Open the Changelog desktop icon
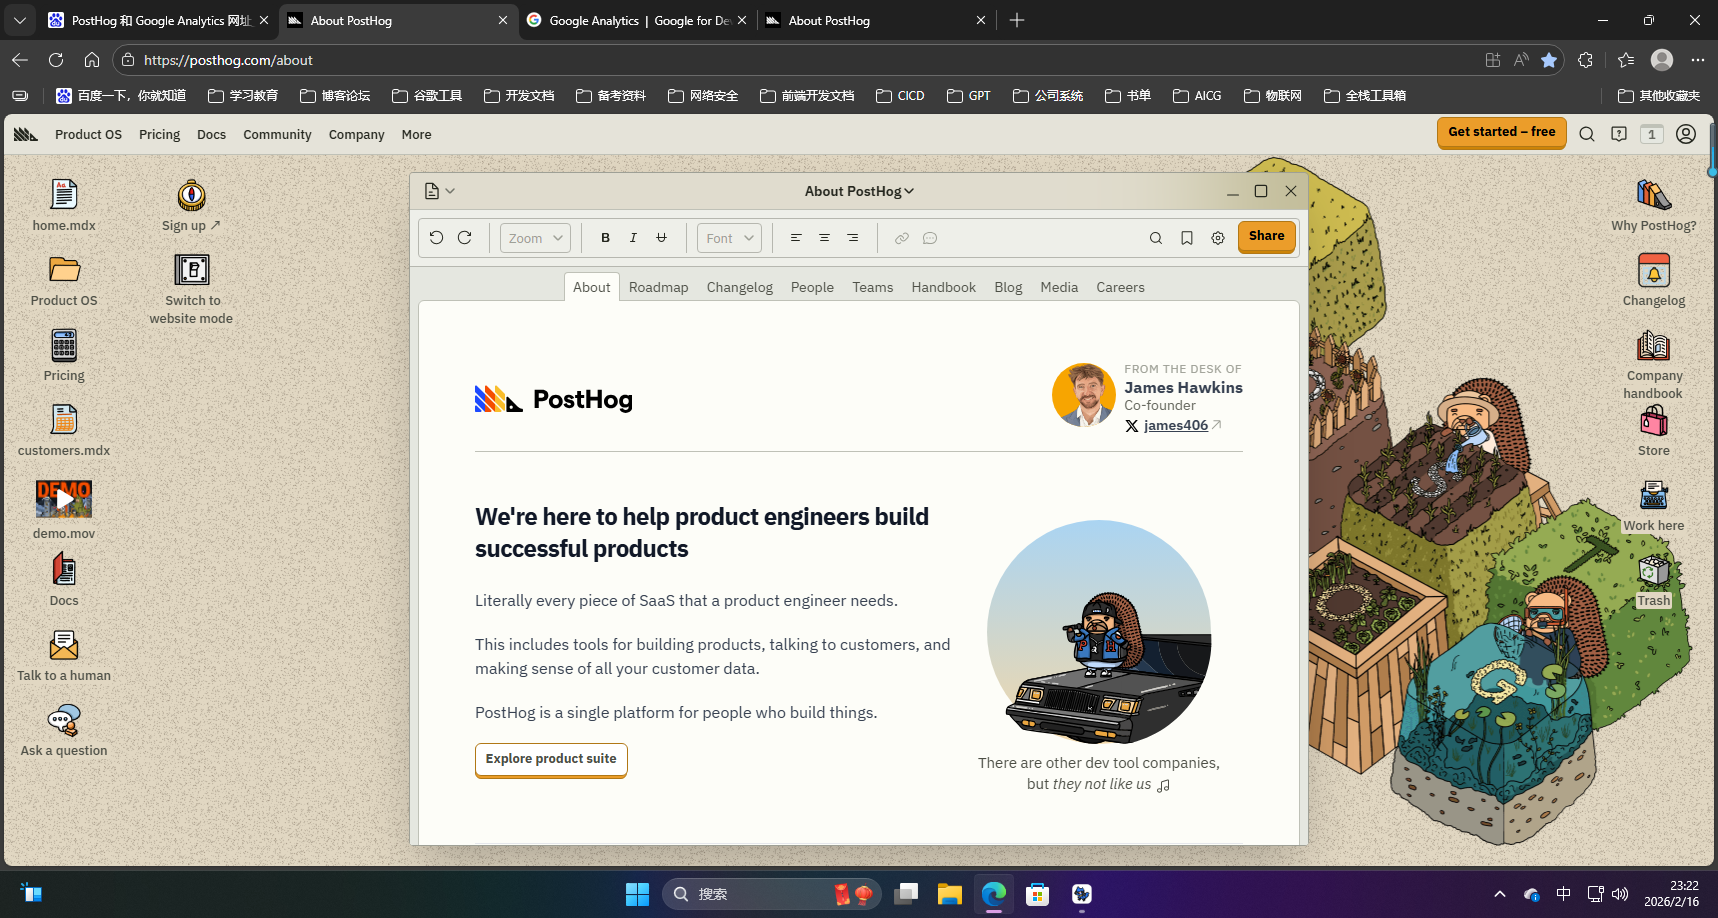The width and height of the screenshot is (1718, 918). 1653,280
